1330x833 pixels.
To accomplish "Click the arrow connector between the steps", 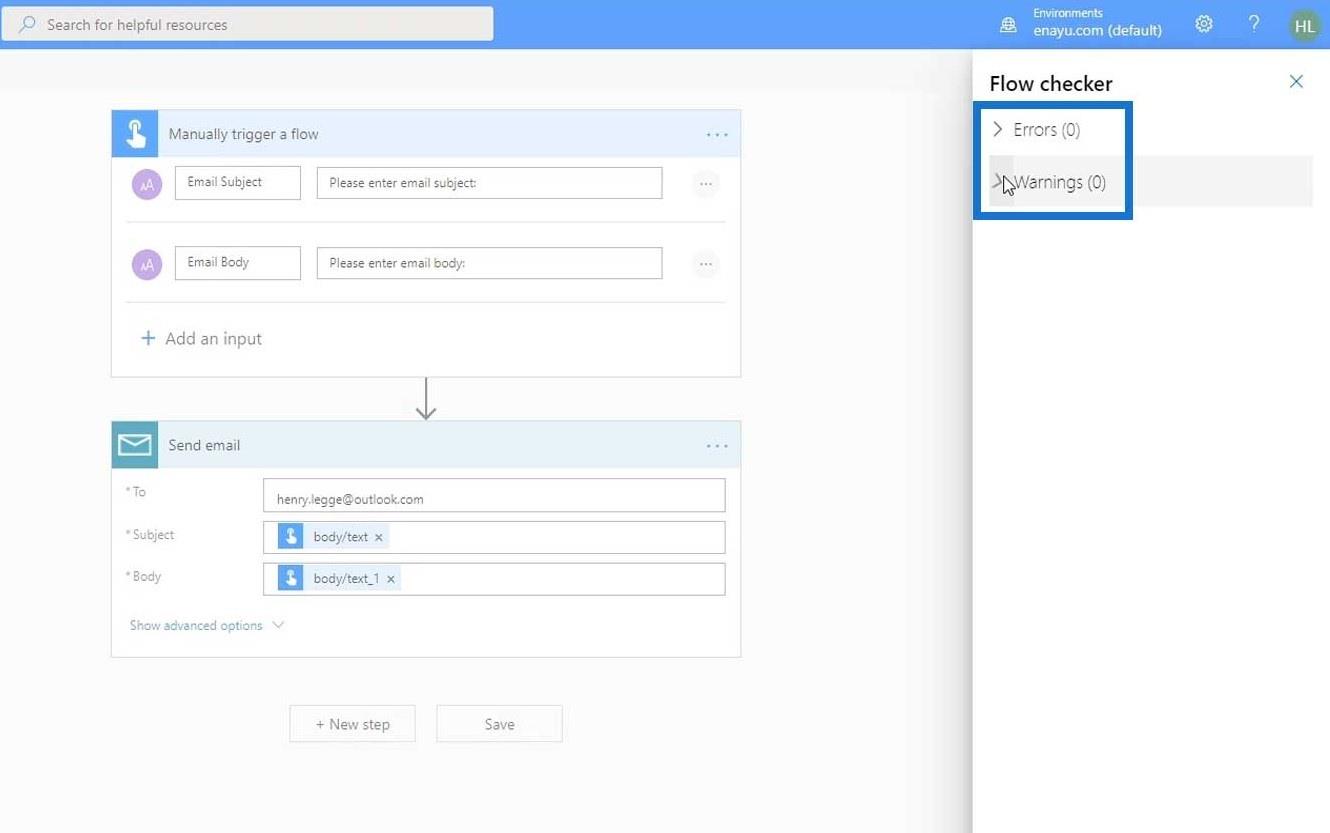I will pyautogui.click(x=426, y=399).
